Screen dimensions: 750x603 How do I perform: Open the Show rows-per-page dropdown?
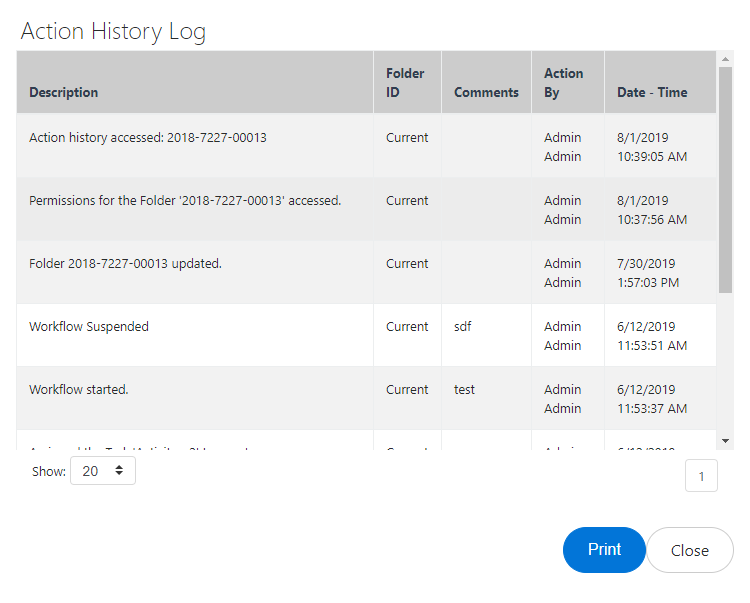point(103,471)
